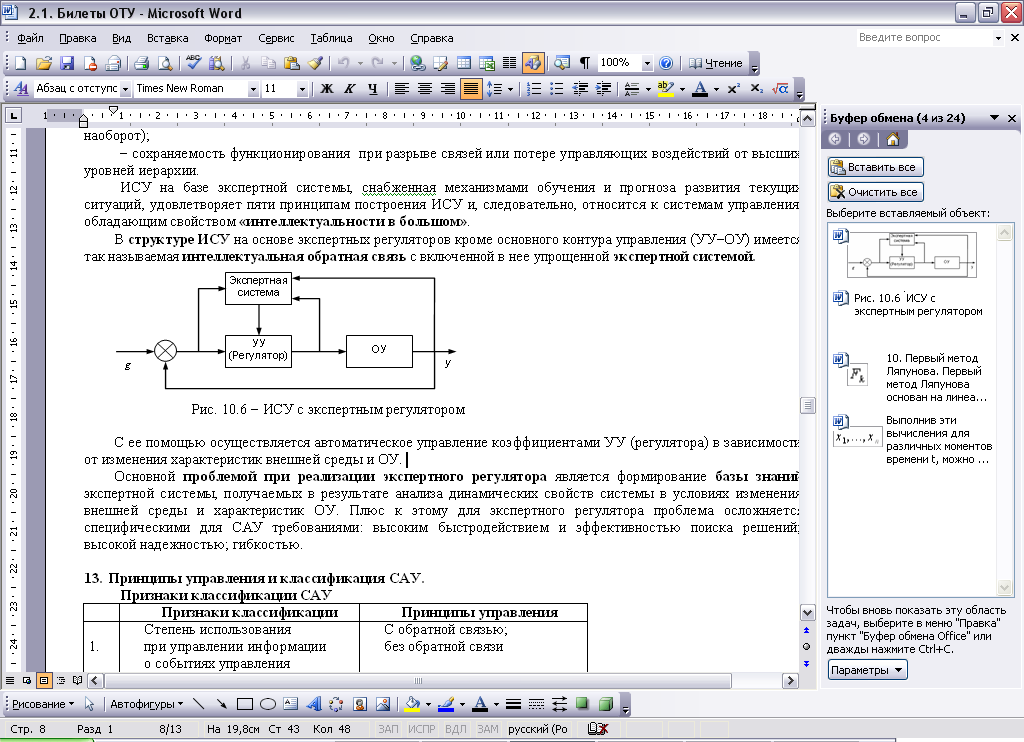The image size is (1024, 742).
Task: Open Word help question mark icon
Action: click(x=665, y=63)
